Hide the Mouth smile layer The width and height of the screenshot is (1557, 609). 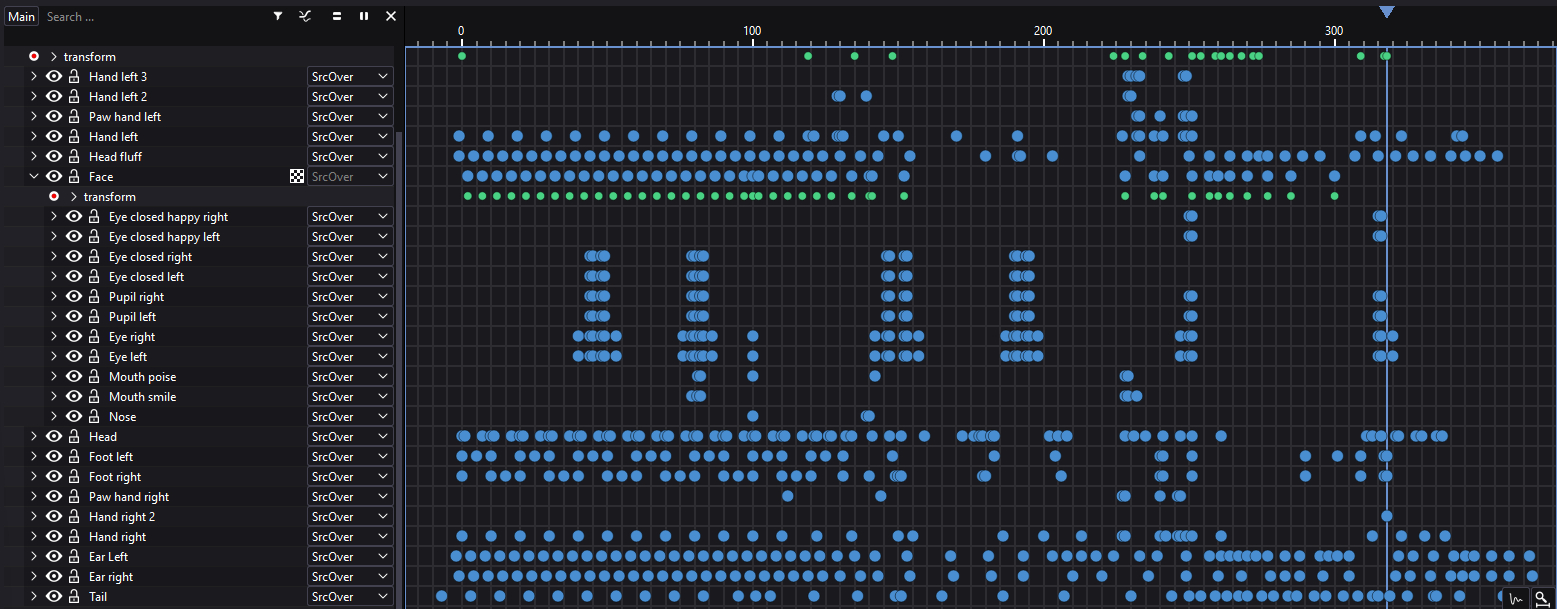point(74,397)
